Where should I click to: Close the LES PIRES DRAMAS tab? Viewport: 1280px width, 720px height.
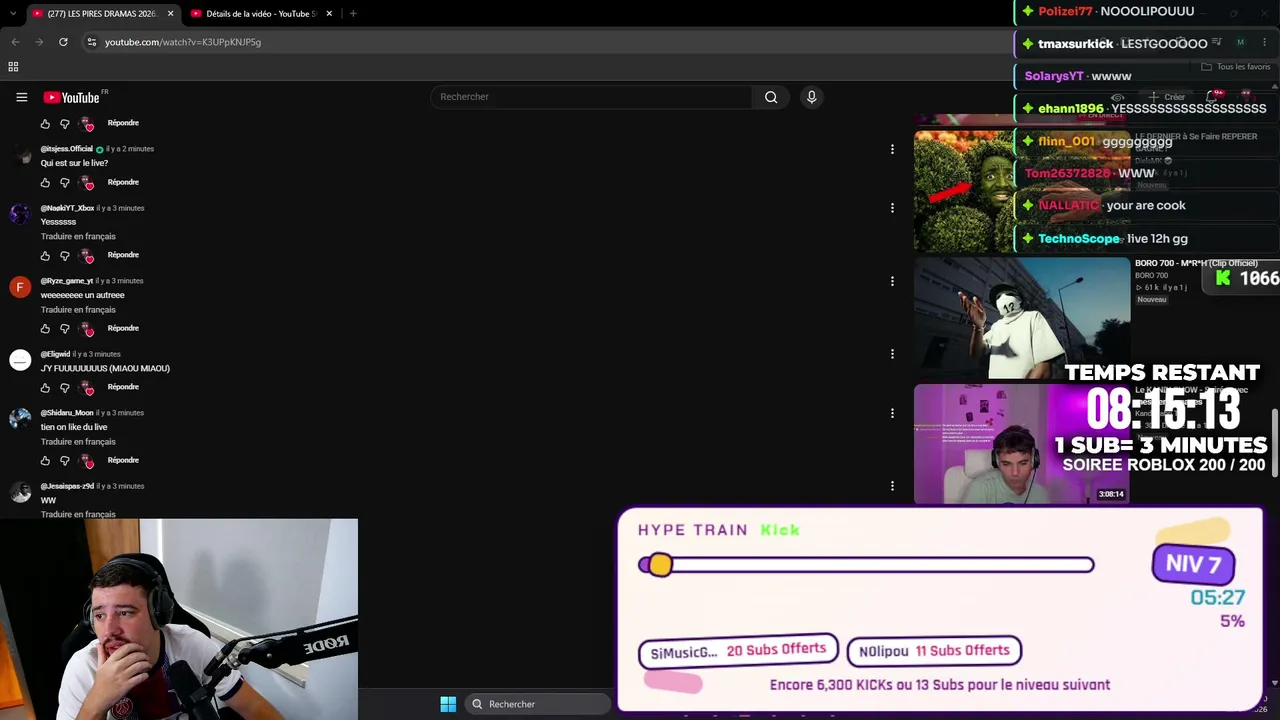point(170,13)
